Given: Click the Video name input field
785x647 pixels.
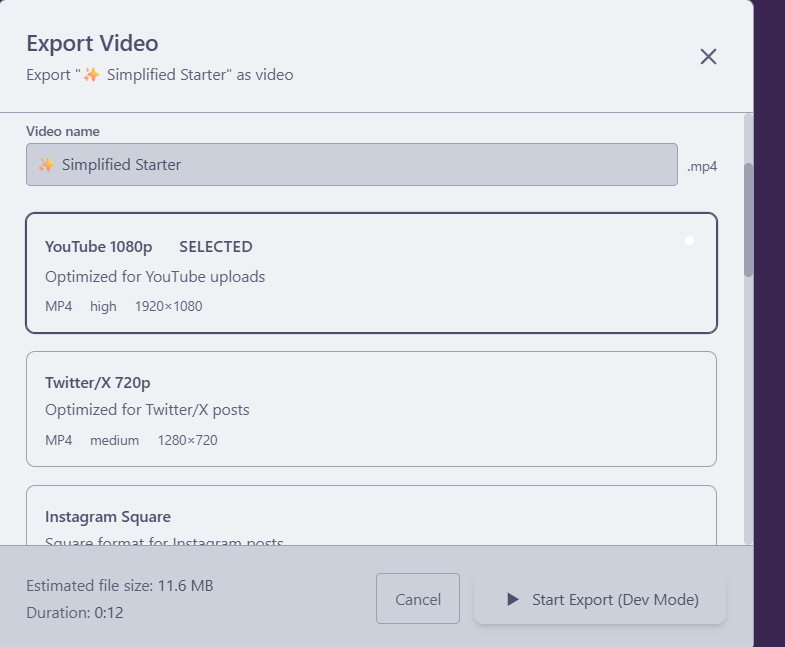Looking at the screenshot, I should point(351,165).
